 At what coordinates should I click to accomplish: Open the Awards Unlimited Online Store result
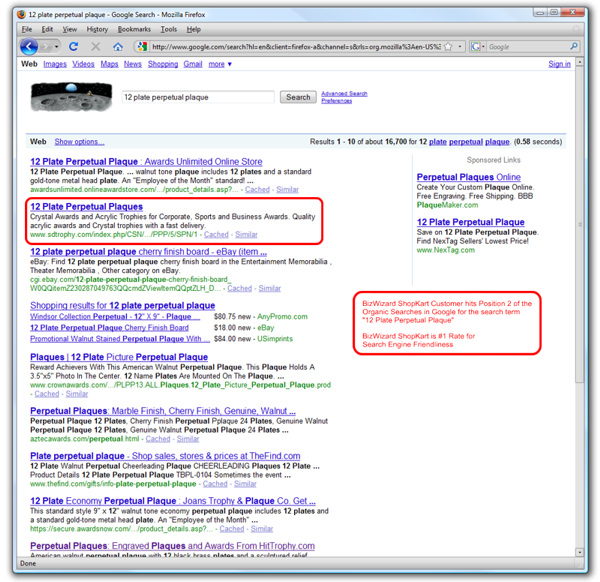pos(146,161)
